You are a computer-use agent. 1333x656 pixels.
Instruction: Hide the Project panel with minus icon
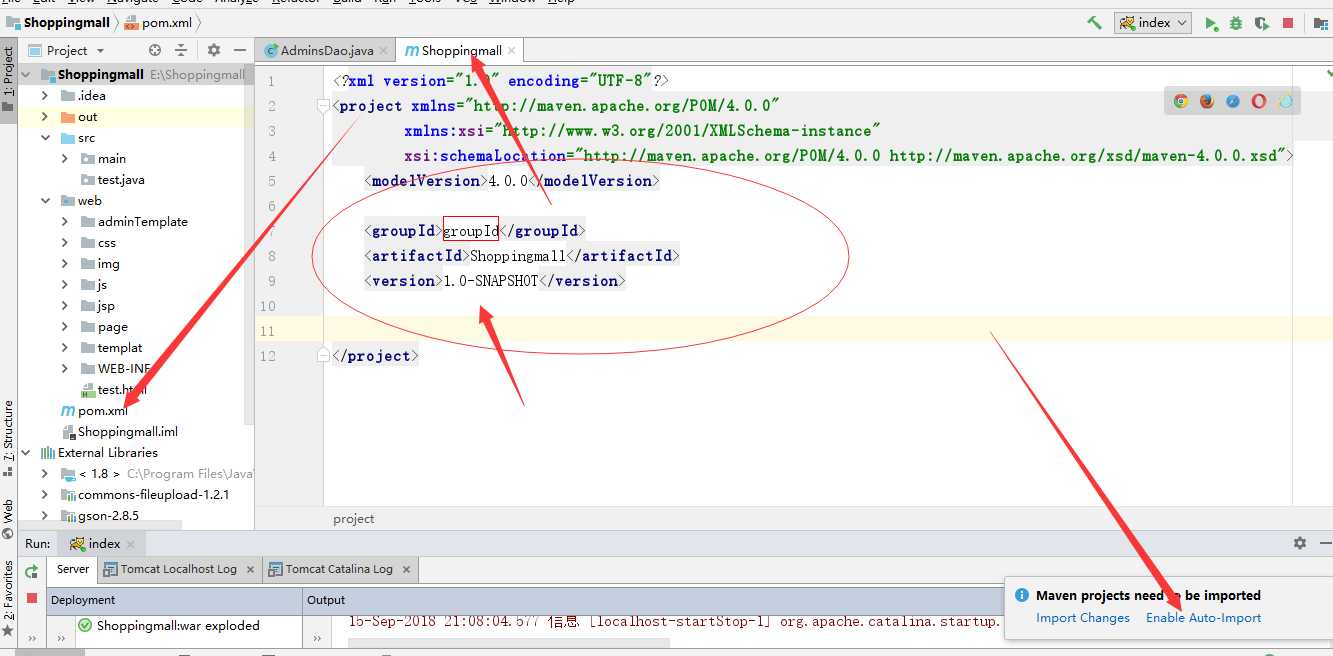(240, 50)
